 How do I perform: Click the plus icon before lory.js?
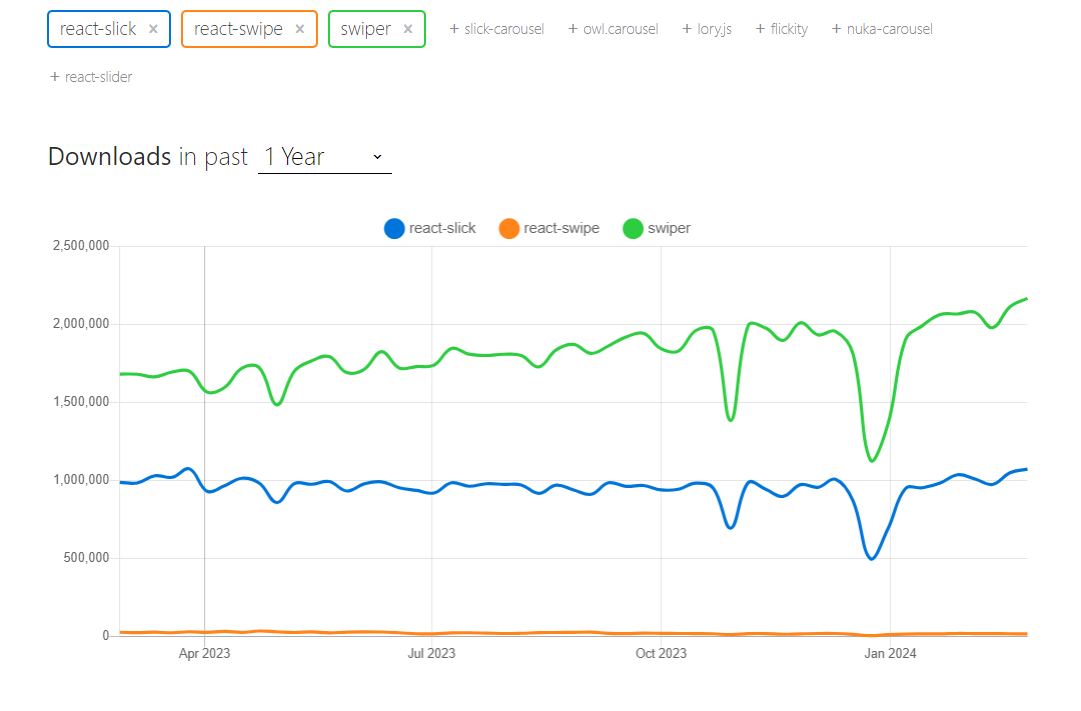point(687,29)
